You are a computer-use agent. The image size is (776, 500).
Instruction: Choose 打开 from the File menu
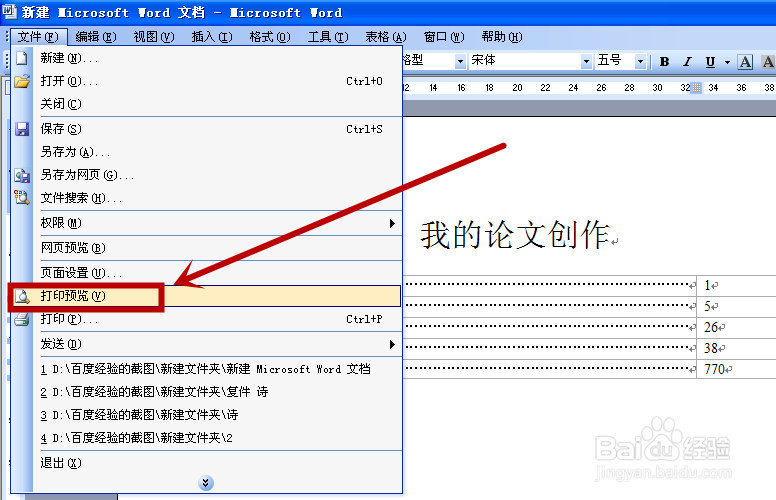[x=206, y=81]
